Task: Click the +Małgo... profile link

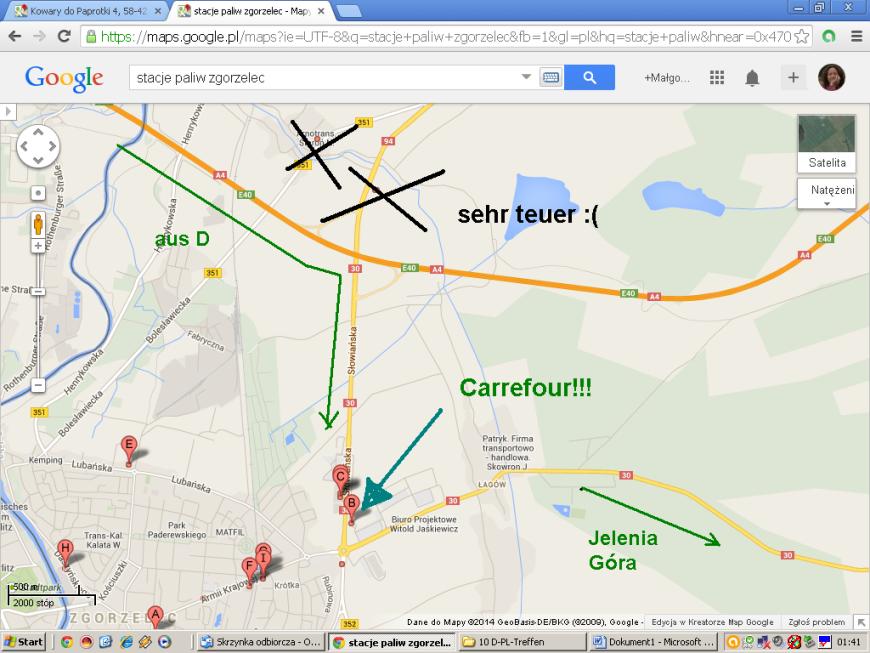Action: click(x=667, y=78)
